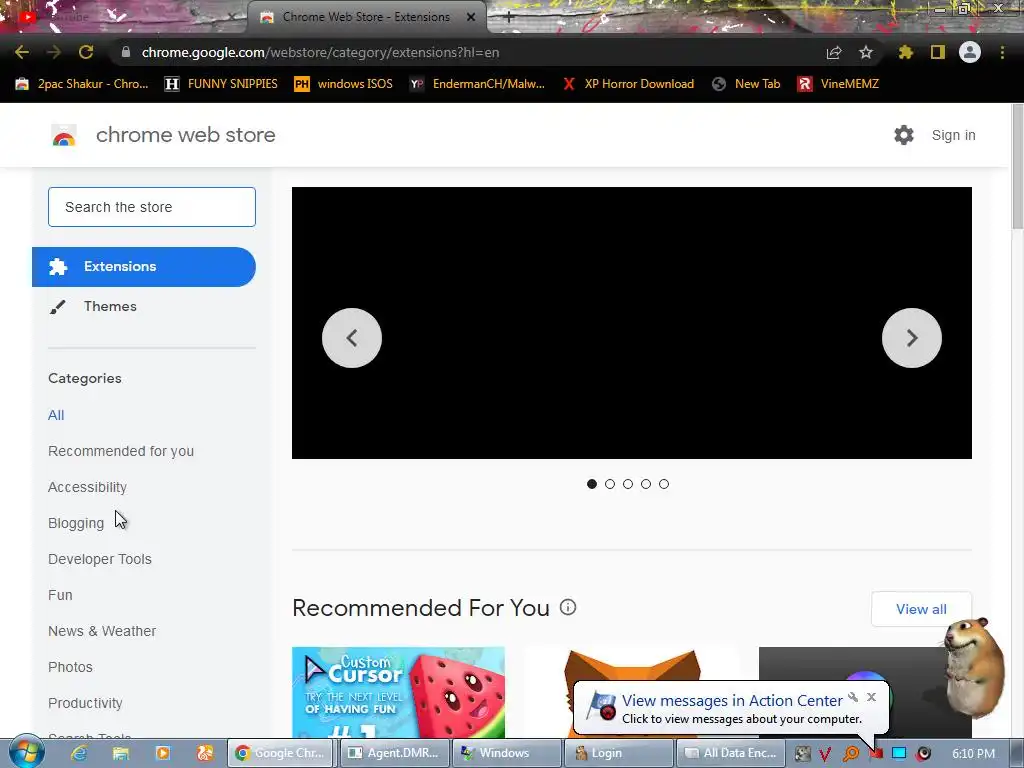Open the VineMEMZ bookmark
The image size is (1024, 768).
click(838, 84)
